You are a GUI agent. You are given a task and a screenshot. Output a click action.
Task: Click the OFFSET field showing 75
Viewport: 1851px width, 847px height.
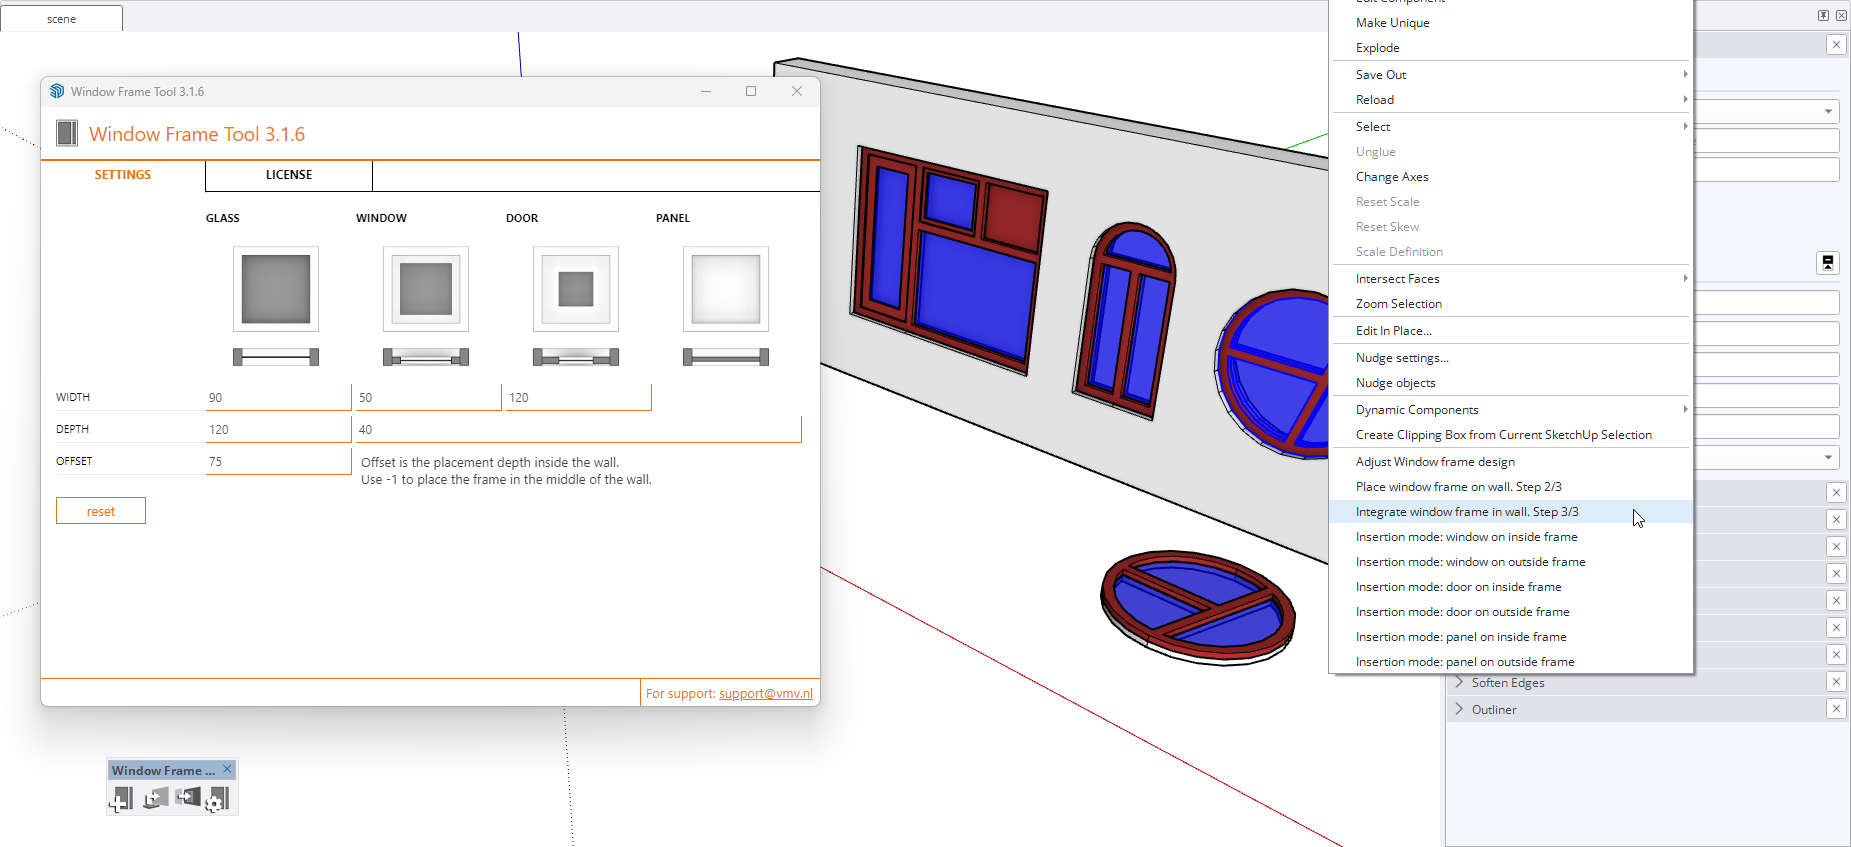click(278, 462)
